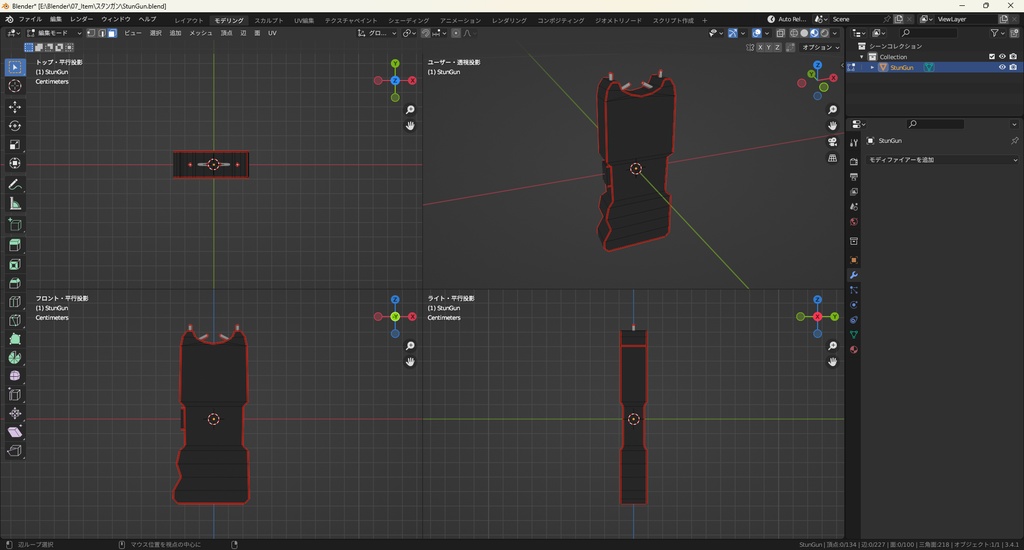Toggle camera view in the perspective viewport
Image resolution: width=1024 pixels, height=550 pixels.
tap(832, 142)
